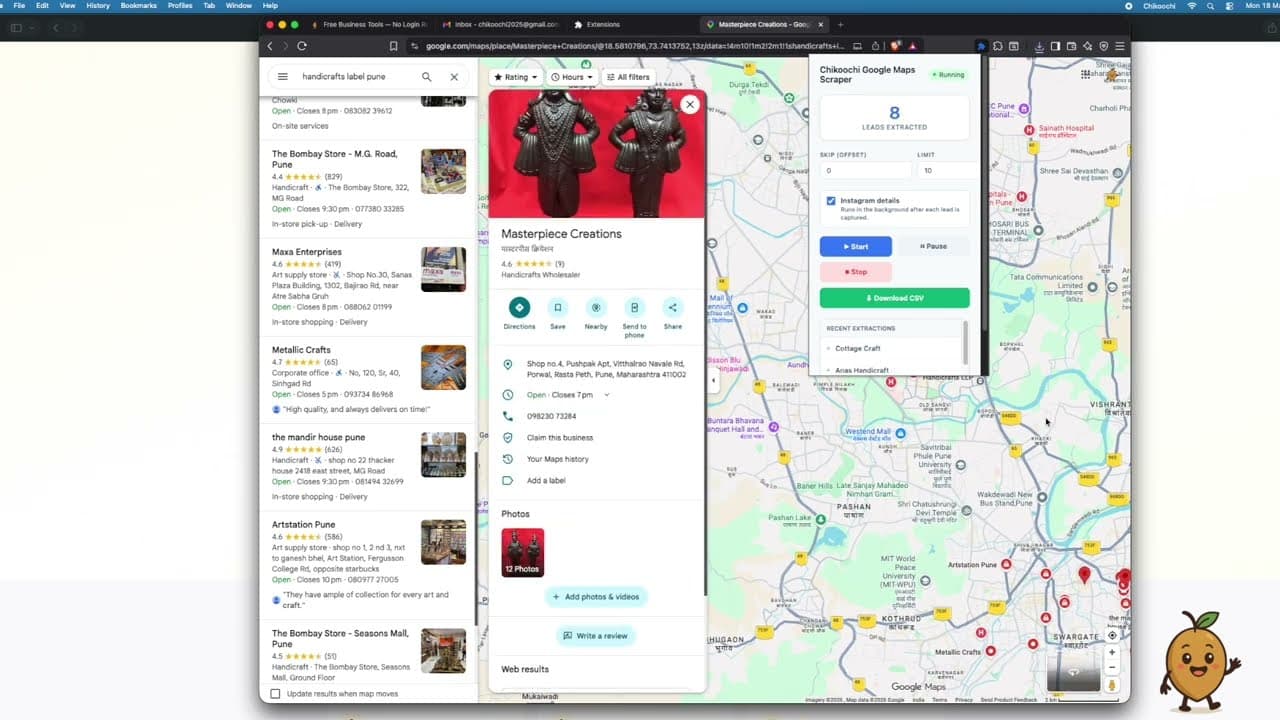Open Your Maps history
Screen dimensions: 1280x720
coord(558,459)
